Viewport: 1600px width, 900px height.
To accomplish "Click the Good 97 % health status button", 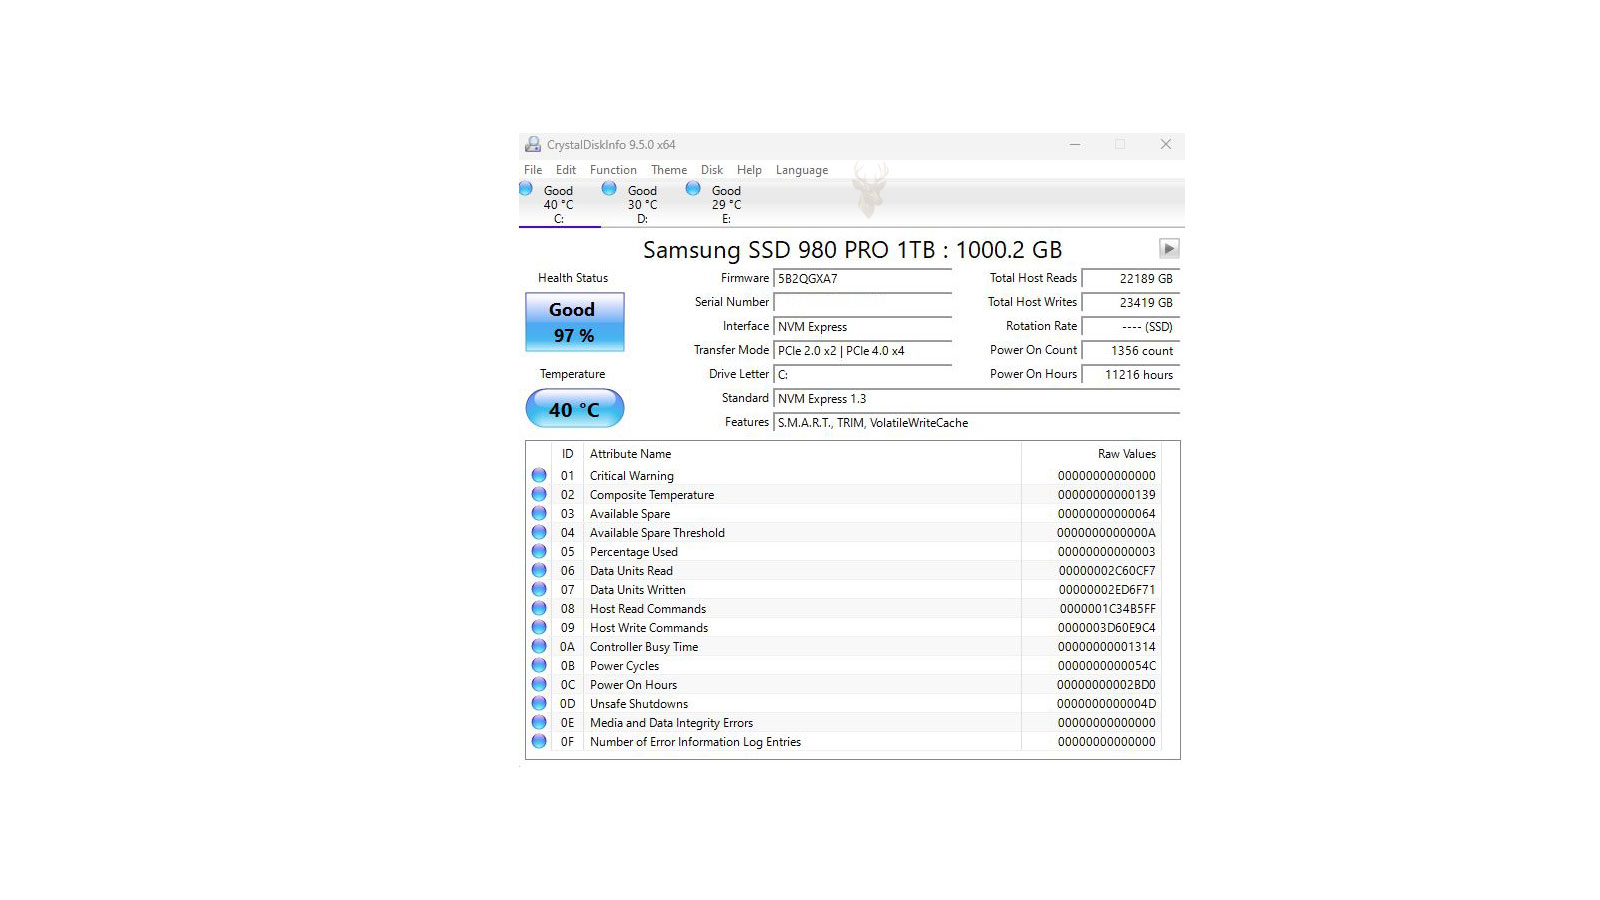I will [575, 322].
